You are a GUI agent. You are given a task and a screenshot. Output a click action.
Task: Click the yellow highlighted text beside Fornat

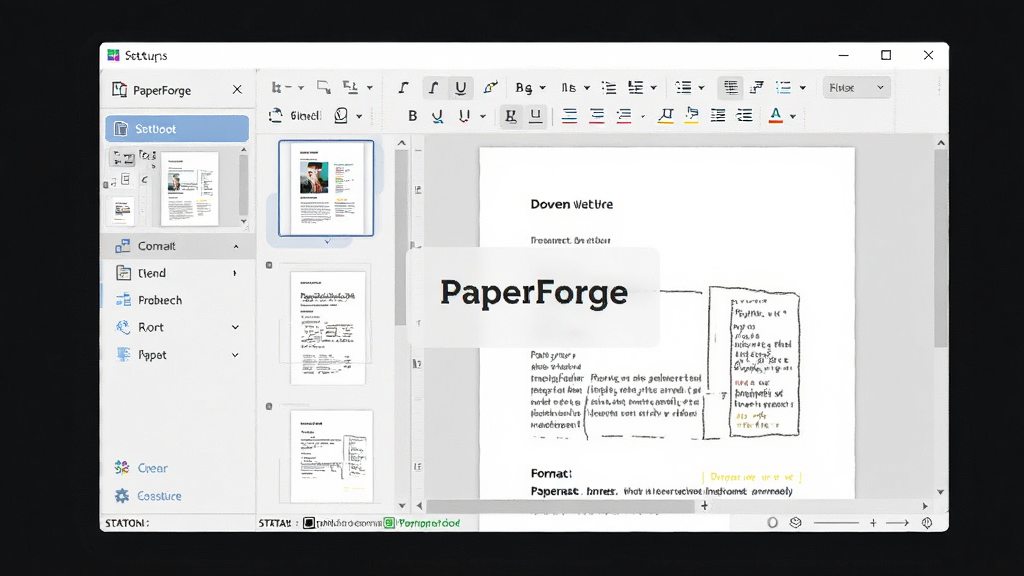pos(752,477)
